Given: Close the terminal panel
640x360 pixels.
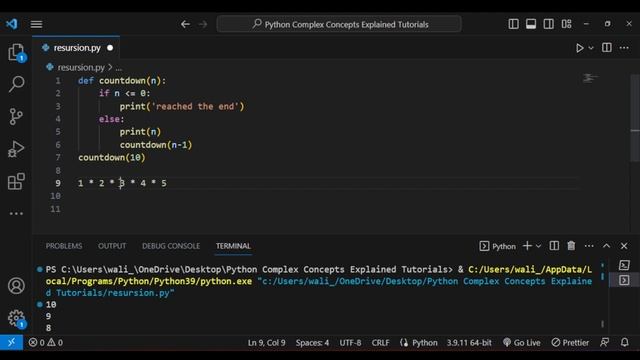Looking at the screenshot, I should pyautogui.click(x=624, y=246).
